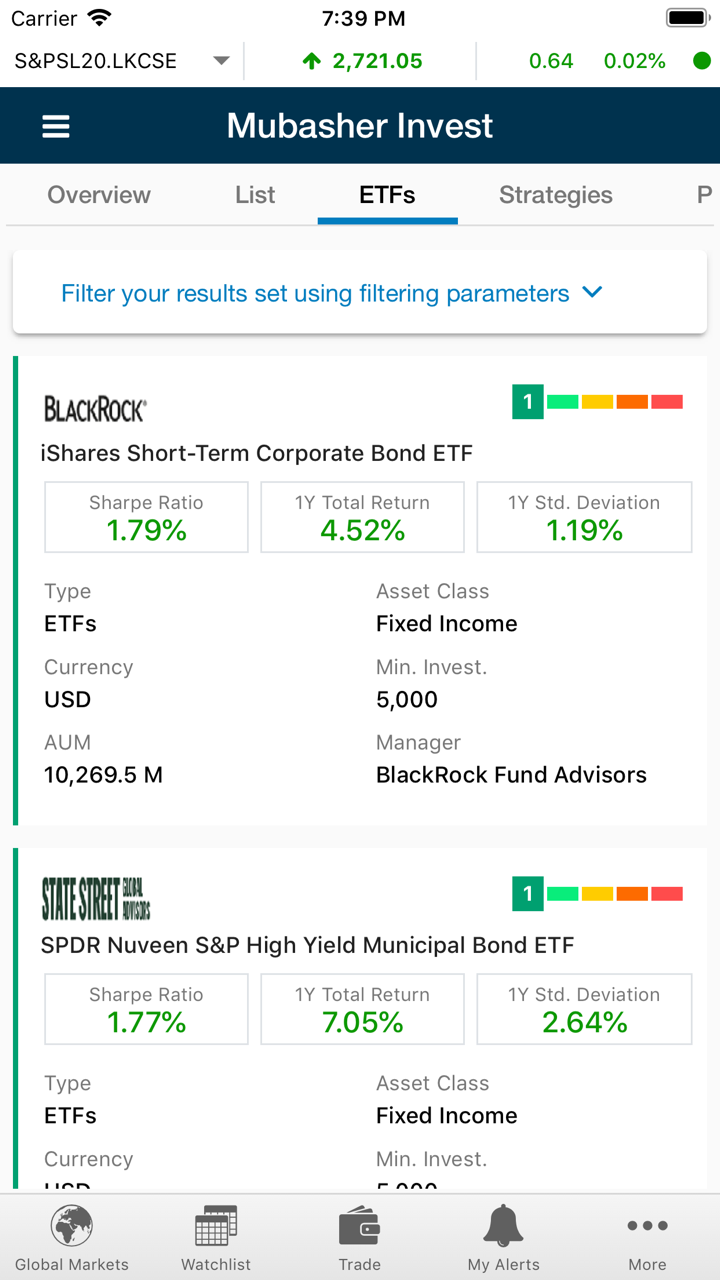Open the hamburger menu
The image size is (720, 1280).
pos(56,126)
